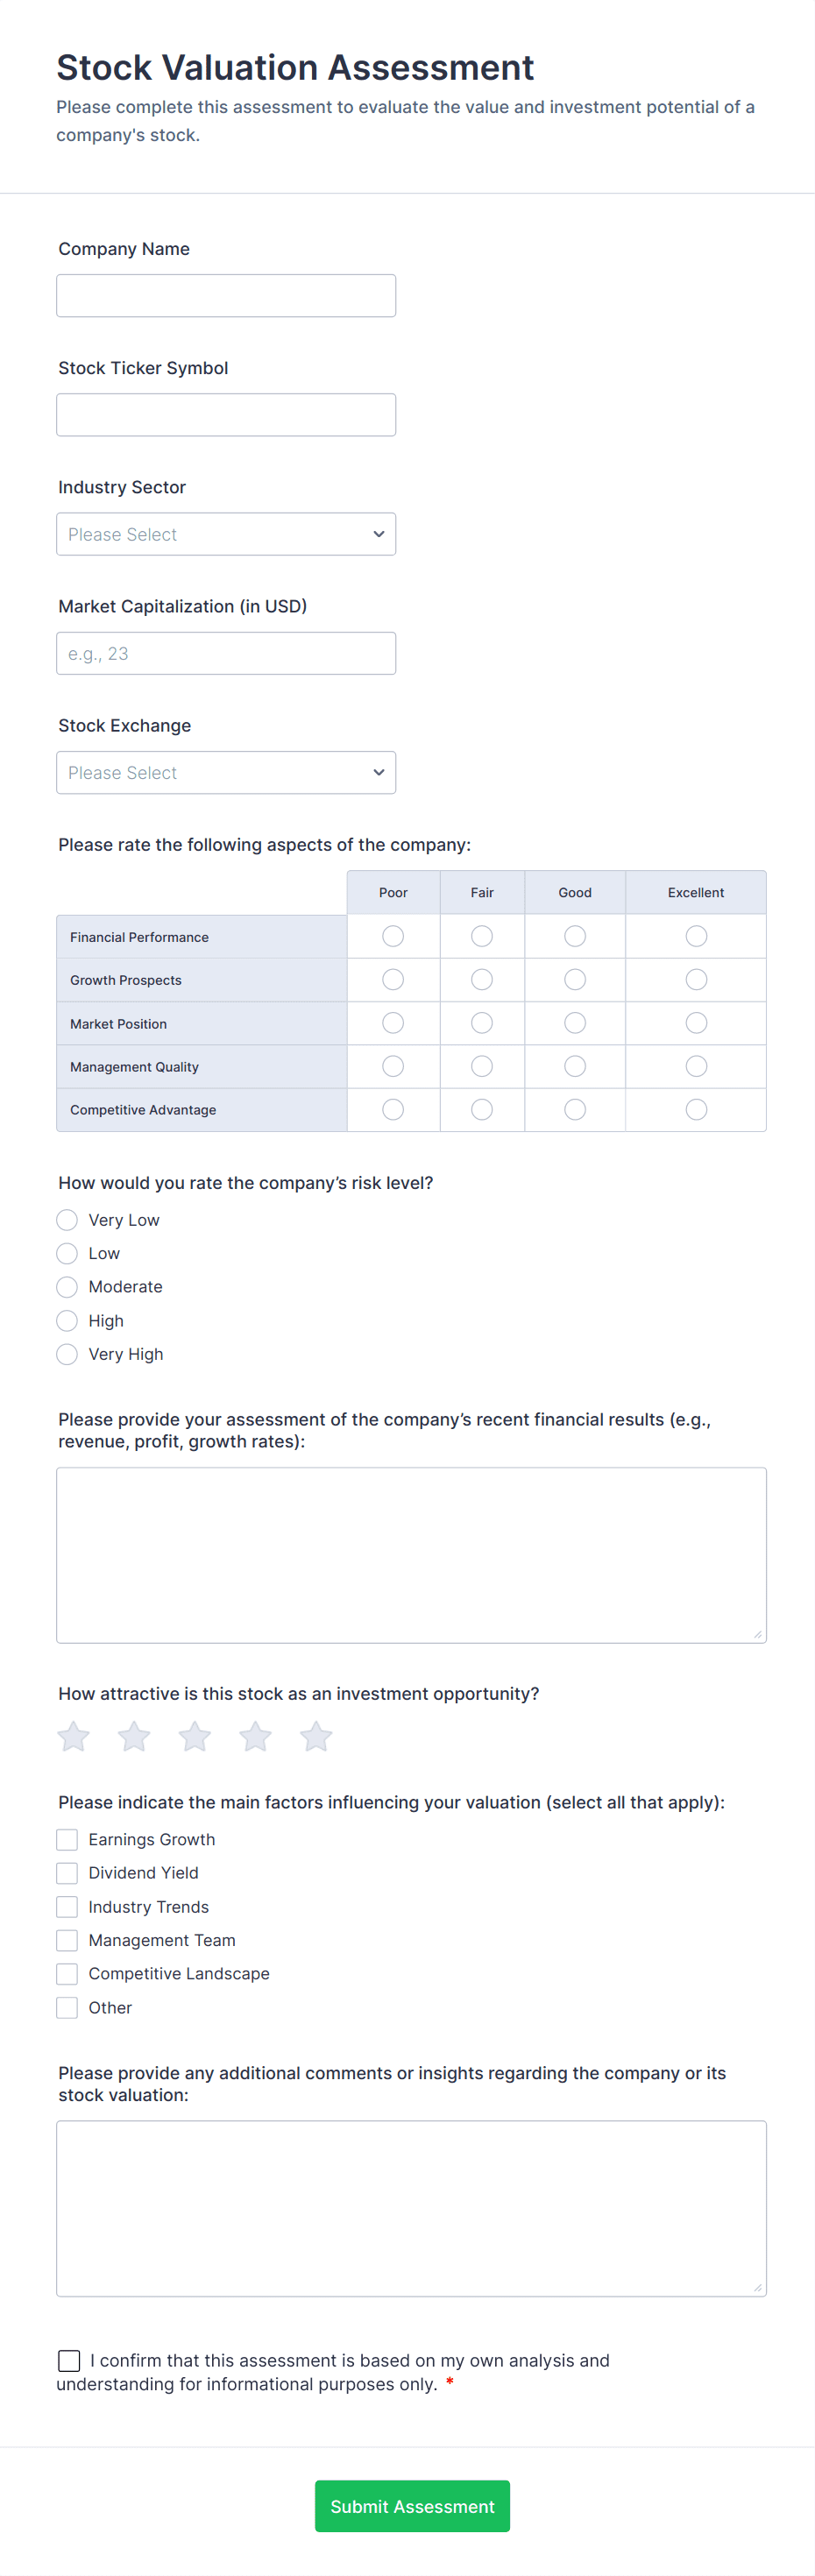Open the Stock Exchange dropdown

pyautogui.click(x=225, y=772)
